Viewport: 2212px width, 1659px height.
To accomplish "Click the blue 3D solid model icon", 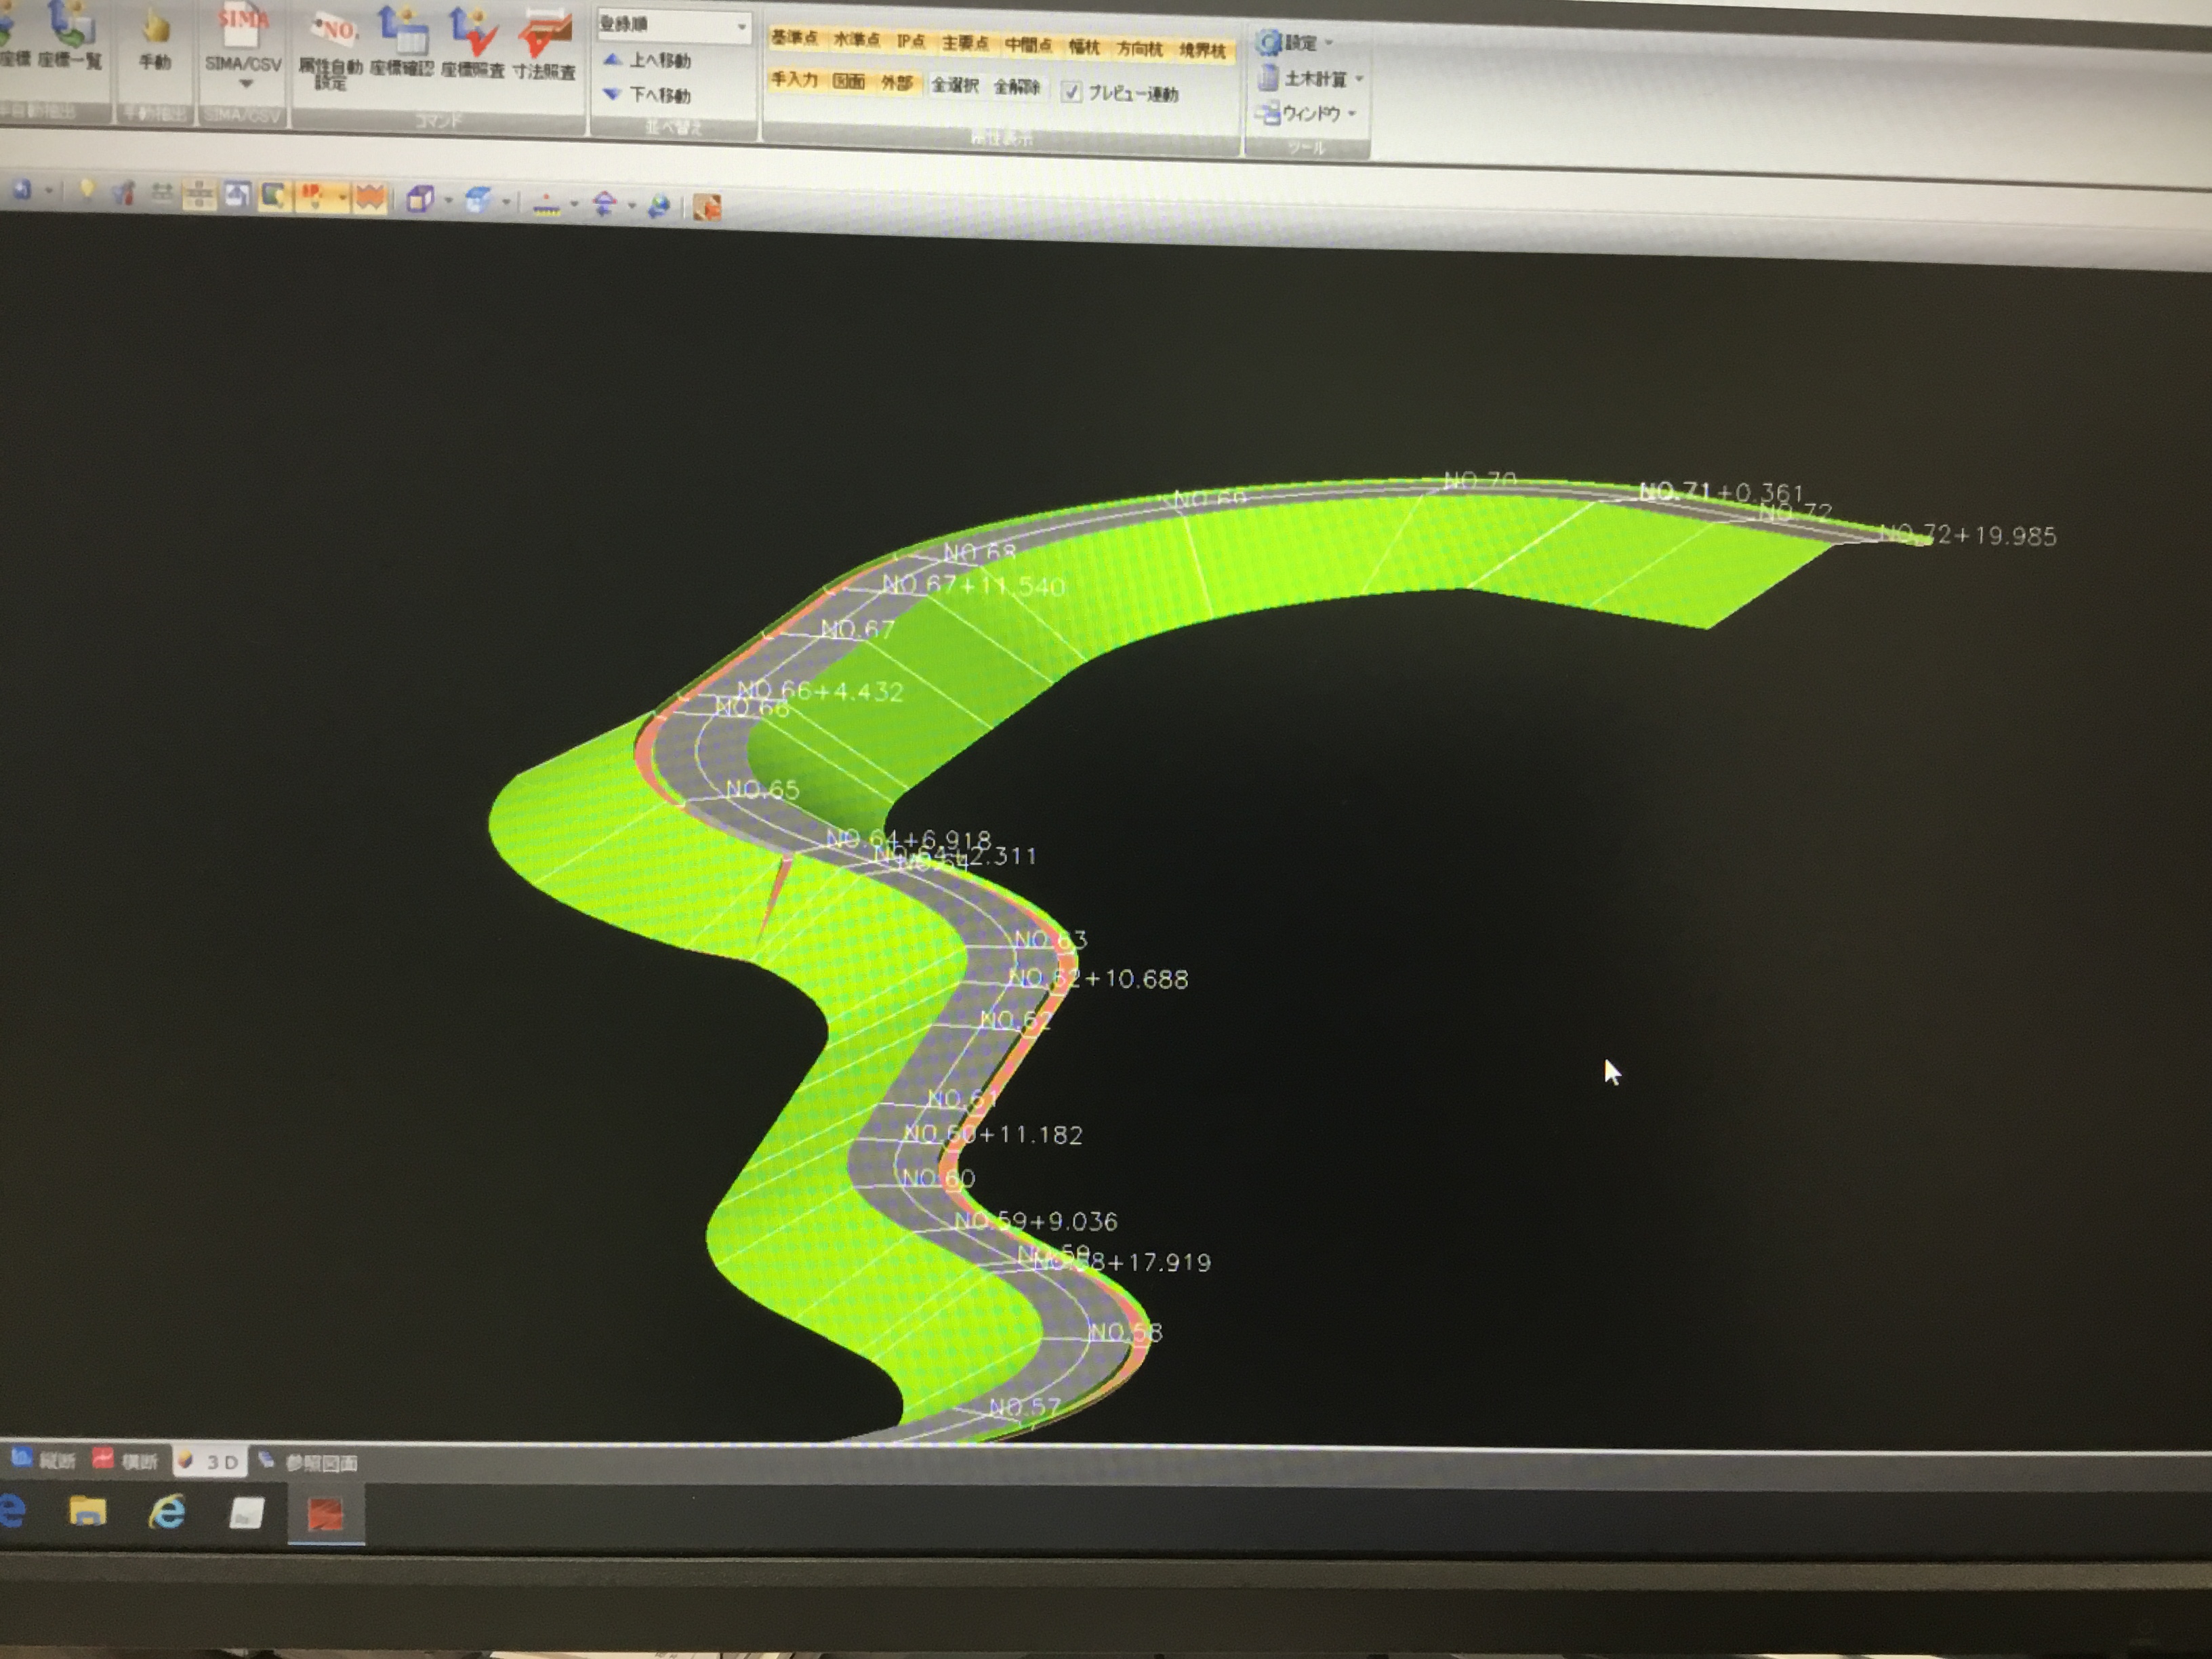I will (x=478, y=201).
